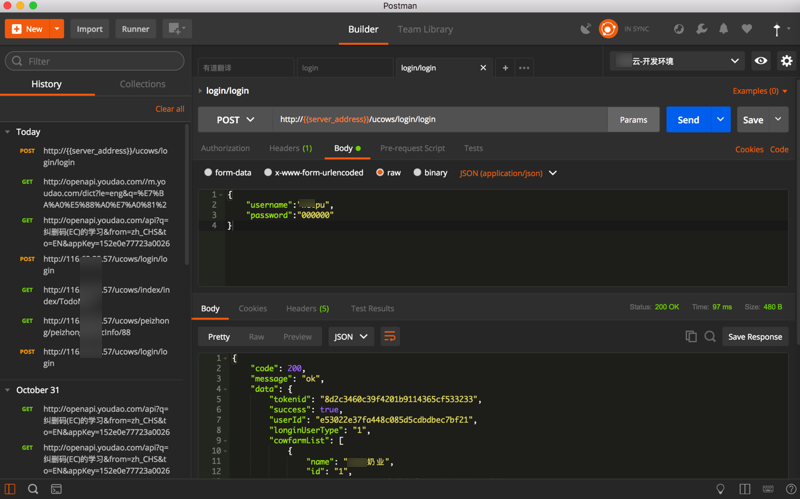Open the request Headers (1) tab

pos(290,148)
